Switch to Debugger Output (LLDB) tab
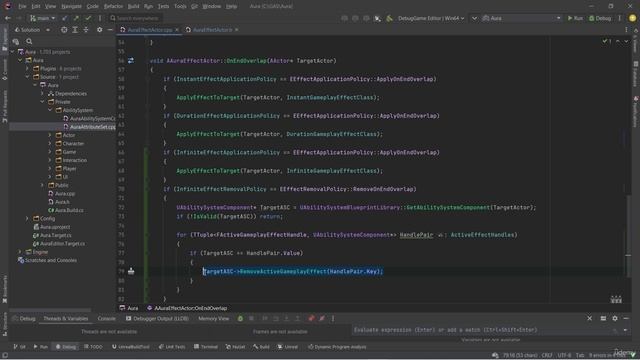Viewport: 640px width, 360px height. click(x=157, y=318)
